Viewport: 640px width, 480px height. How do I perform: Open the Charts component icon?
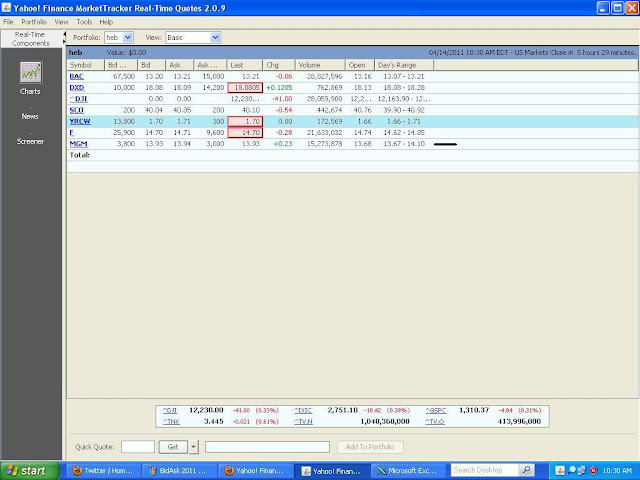pyautogui.click(x=31, y=73)
